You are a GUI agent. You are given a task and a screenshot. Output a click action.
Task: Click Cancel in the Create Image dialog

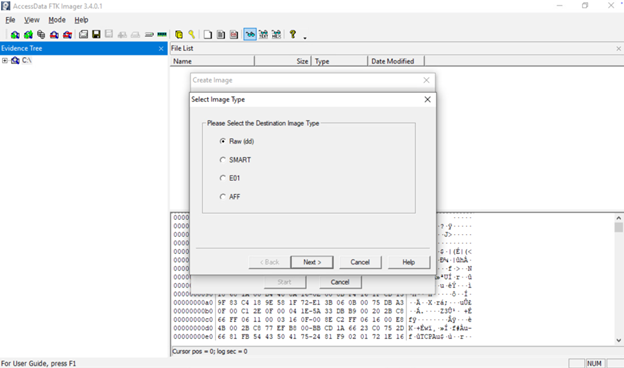tap(340, 282)
